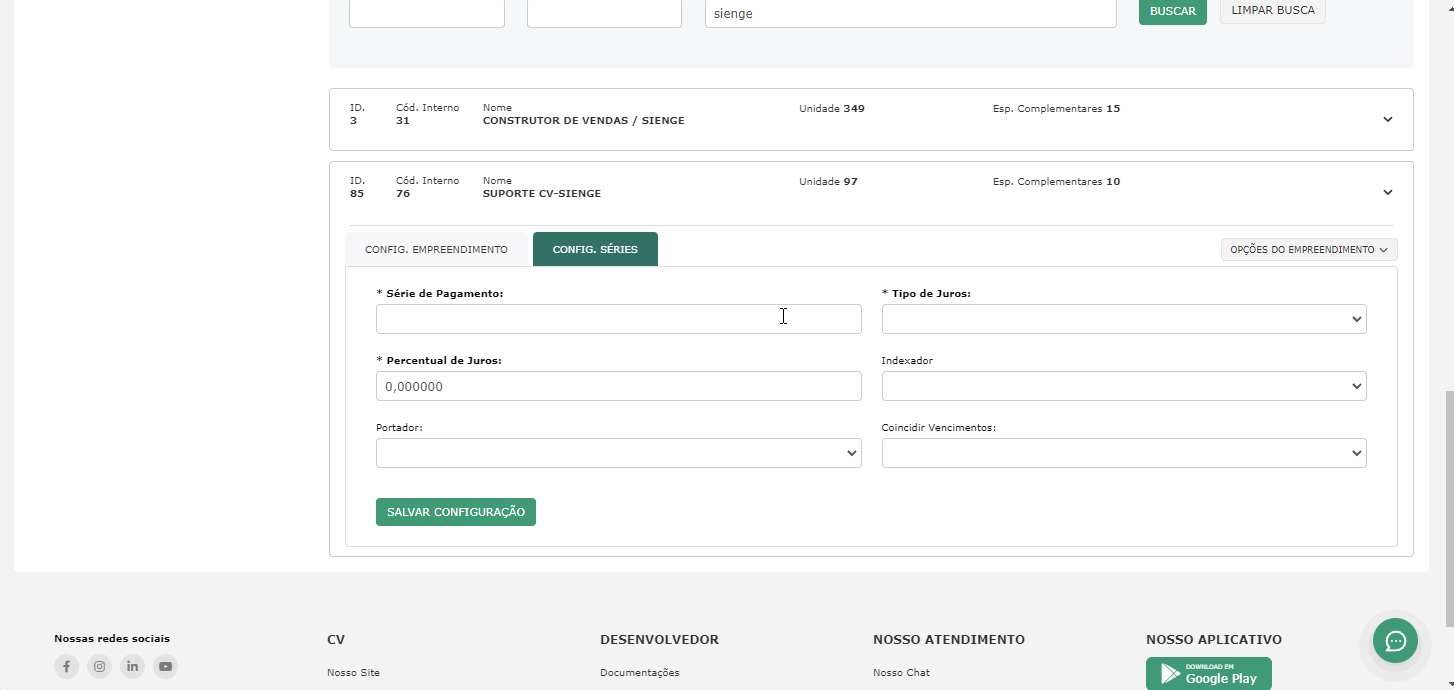The height and width of the screenshot is (690, 1454).
Task: Open the Indexador dropdown
Action: click(x=1124, y=386)
